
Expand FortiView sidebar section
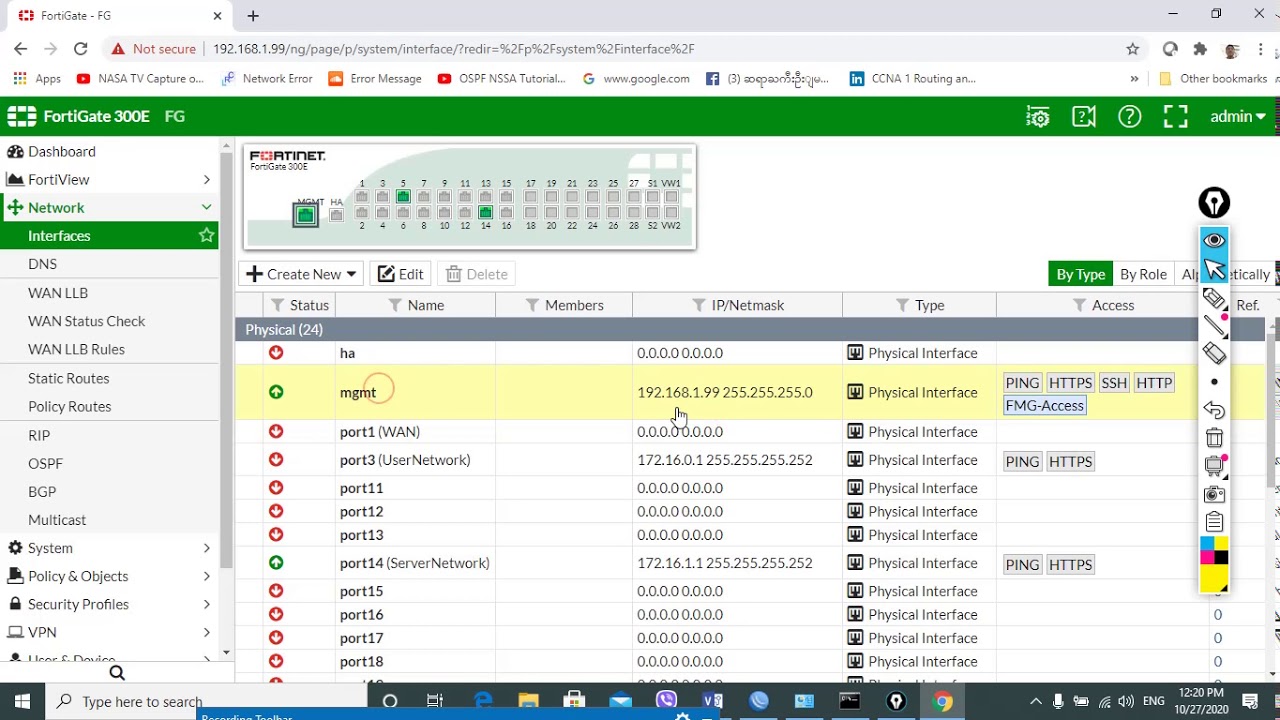click(x=109, y=180)
